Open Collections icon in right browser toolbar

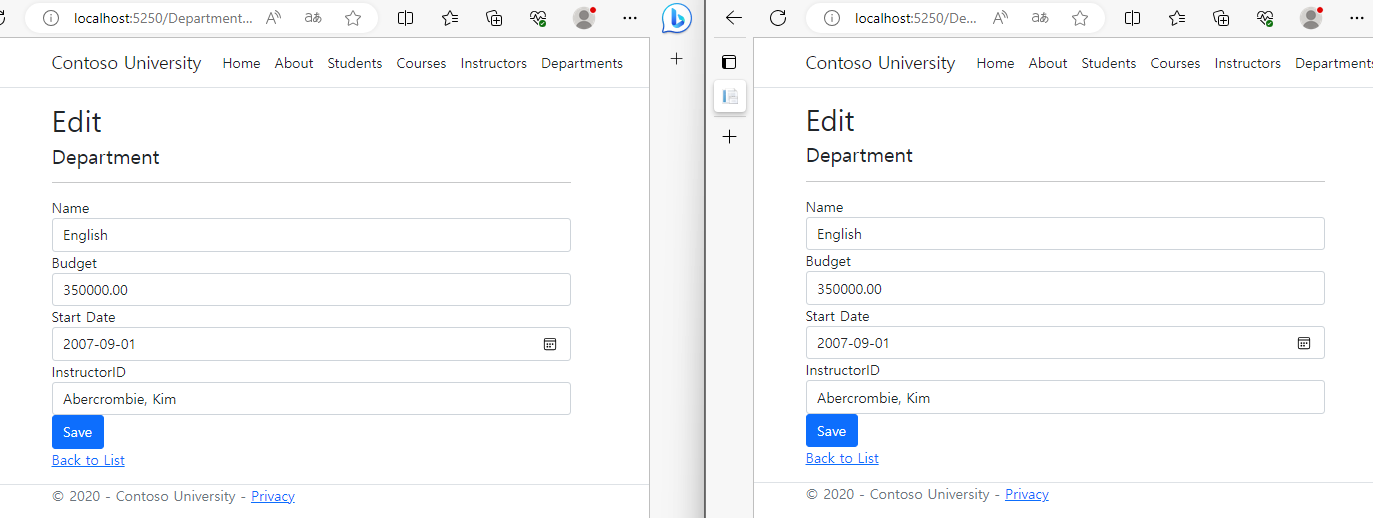click(x=1221, y=18)
